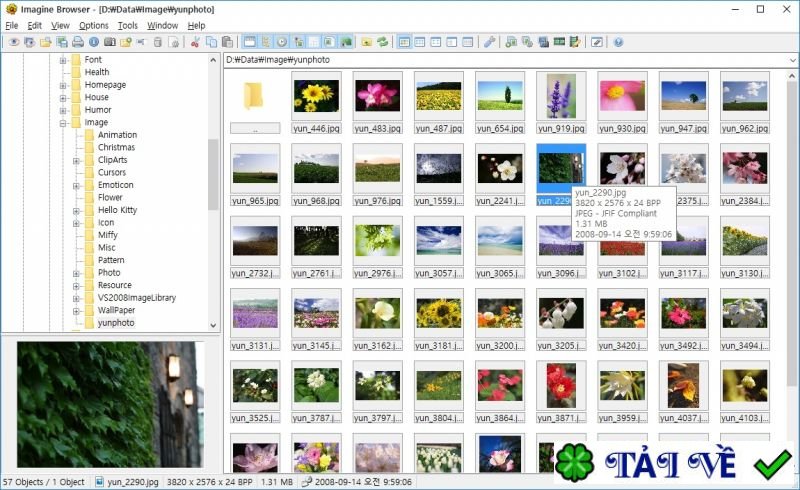Expand the WallPaper subfolder
Screen dimensions: 800x490
pyautogui.click(x=76, y=311)
